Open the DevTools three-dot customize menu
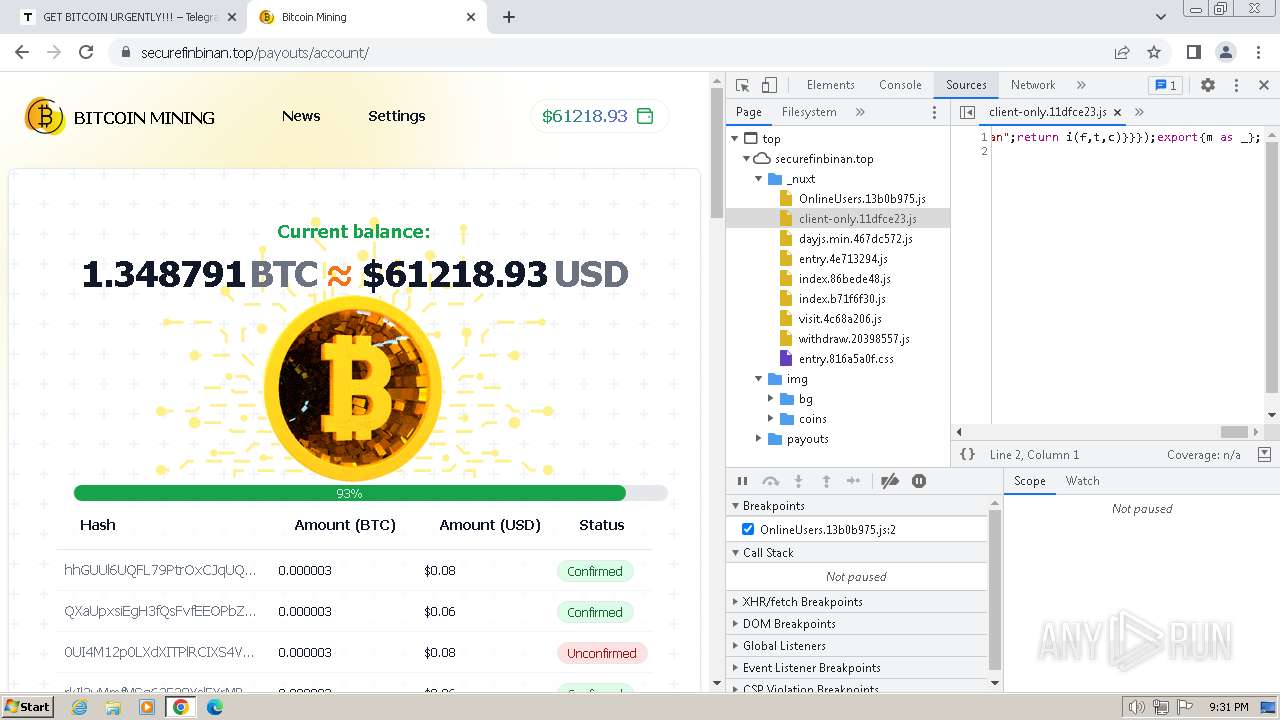The image size is (1280, 720). [1236, 85]
